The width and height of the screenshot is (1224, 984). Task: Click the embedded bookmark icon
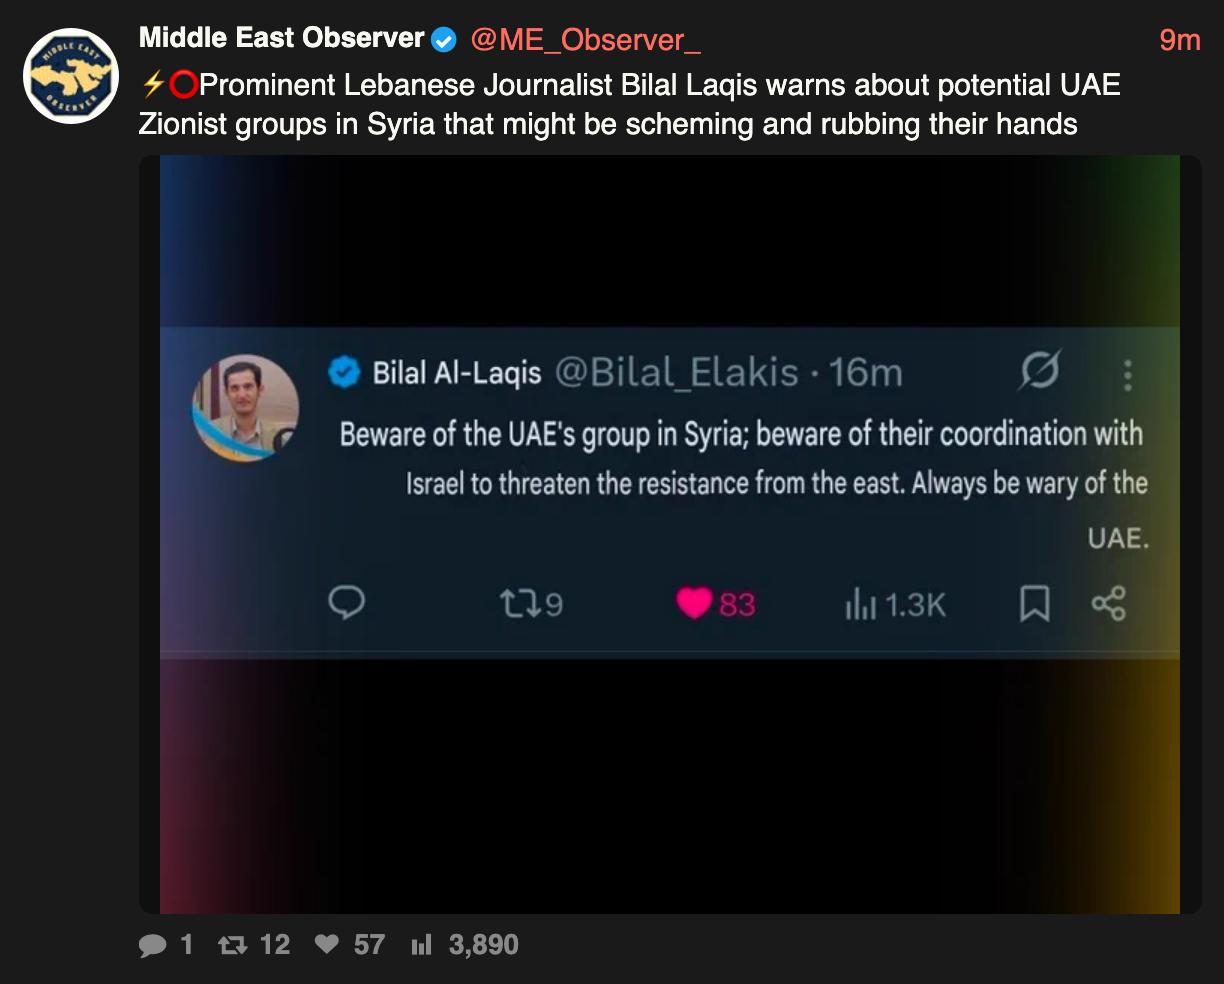(x=1034, y=604)
